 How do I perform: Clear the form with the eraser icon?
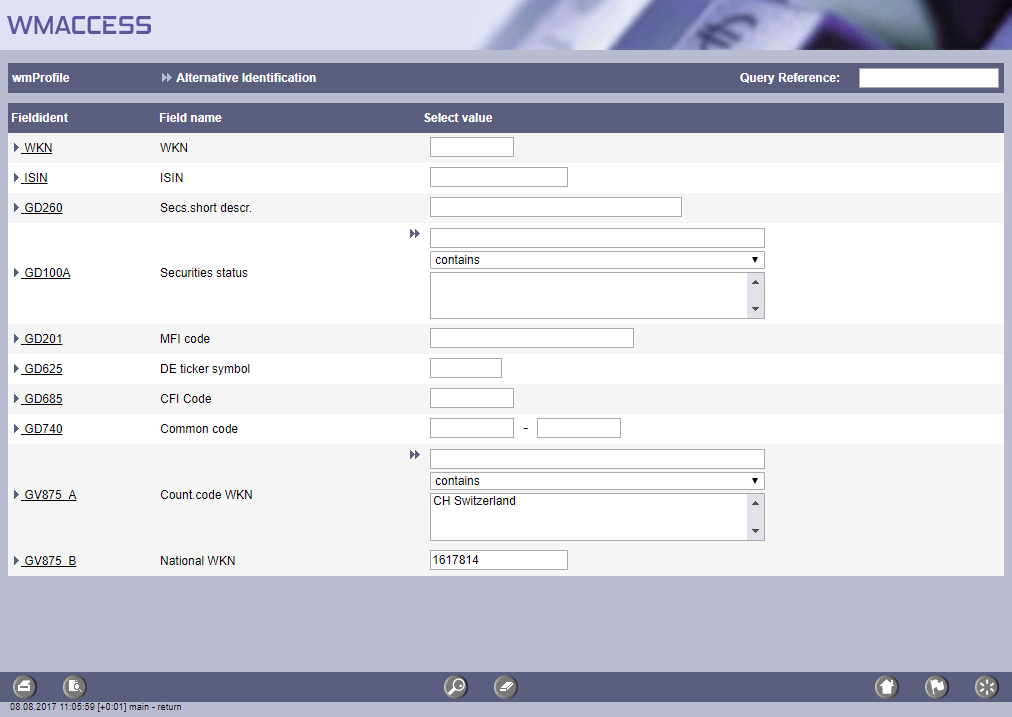pyautogui.click(x=506, y=687)
